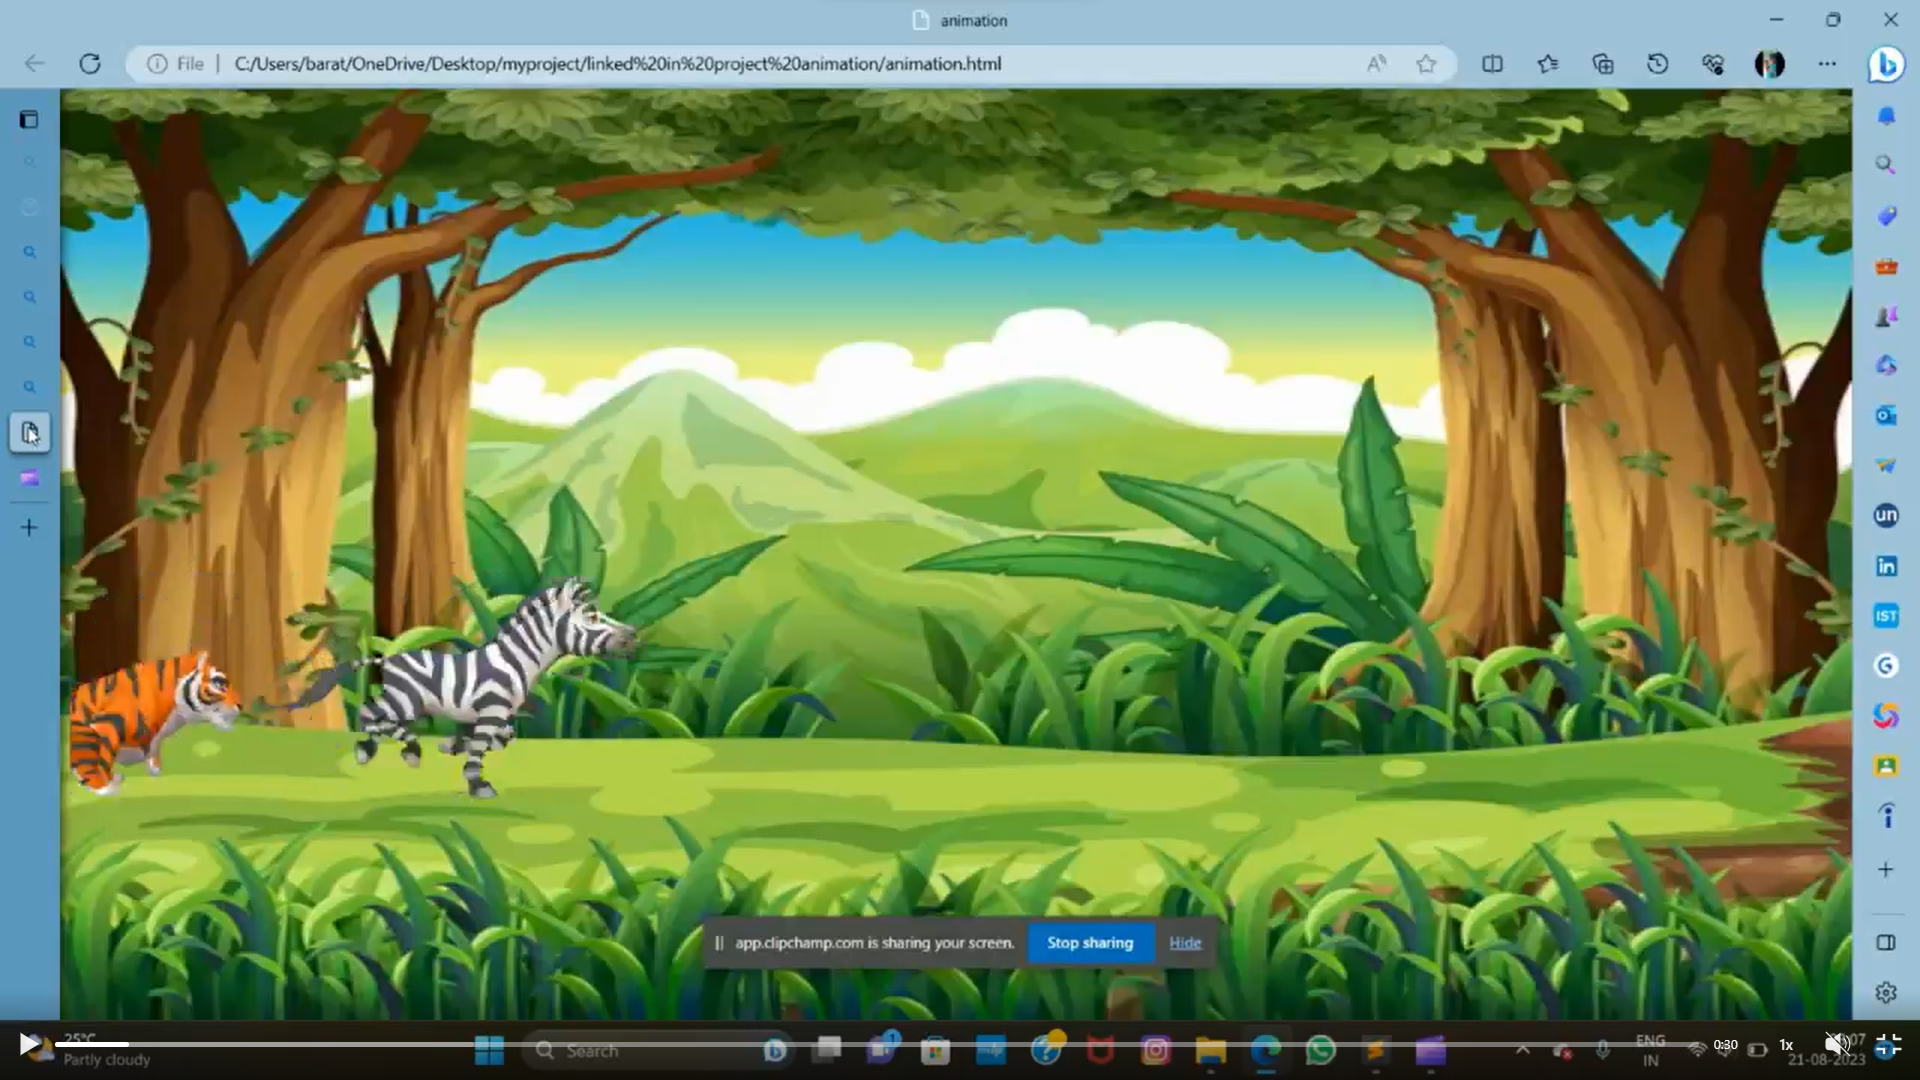Open the Google G shortcut in the sidebar
The height and width of the screenshot is (1080, 1920).
1886,666
